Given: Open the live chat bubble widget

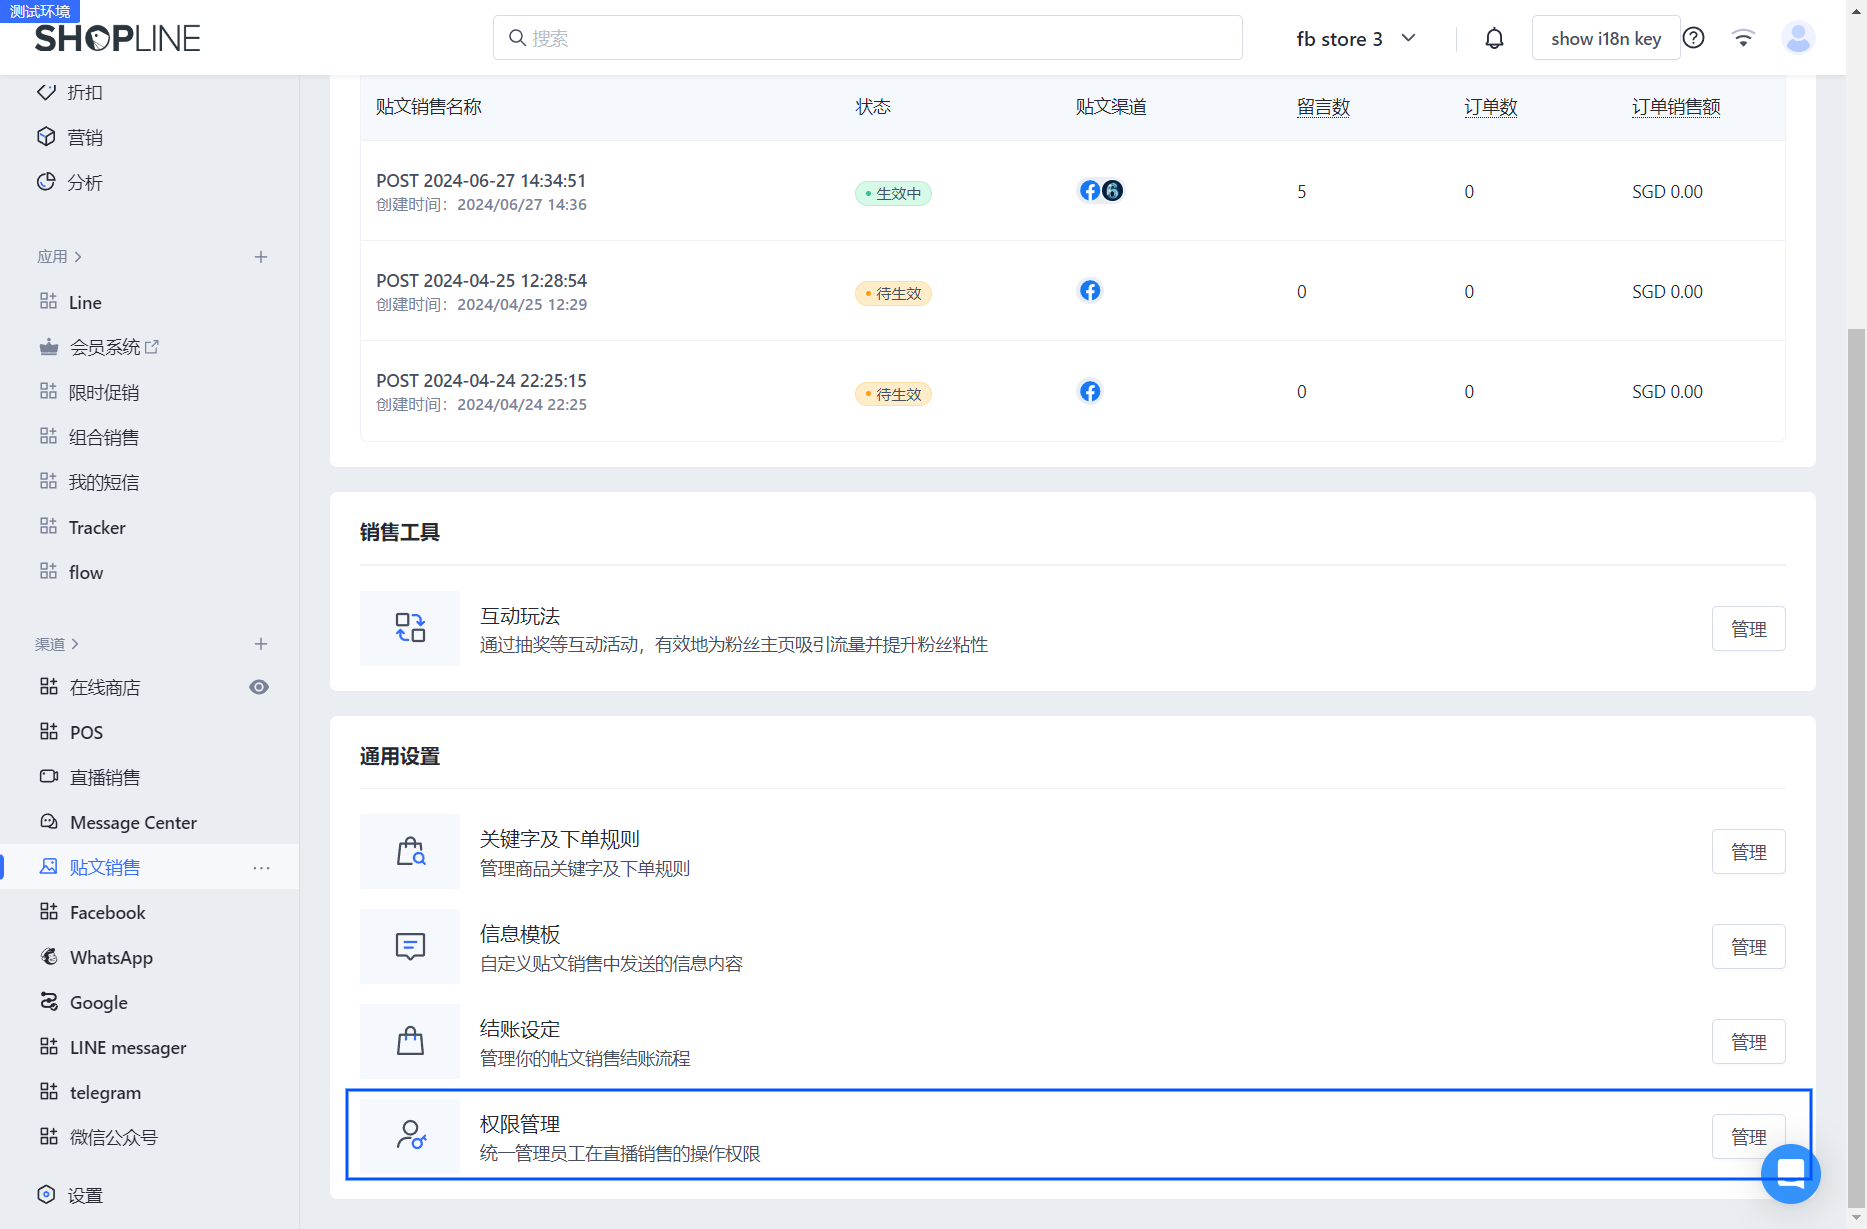Looking at the screenshot, I should point(1790,1173).
